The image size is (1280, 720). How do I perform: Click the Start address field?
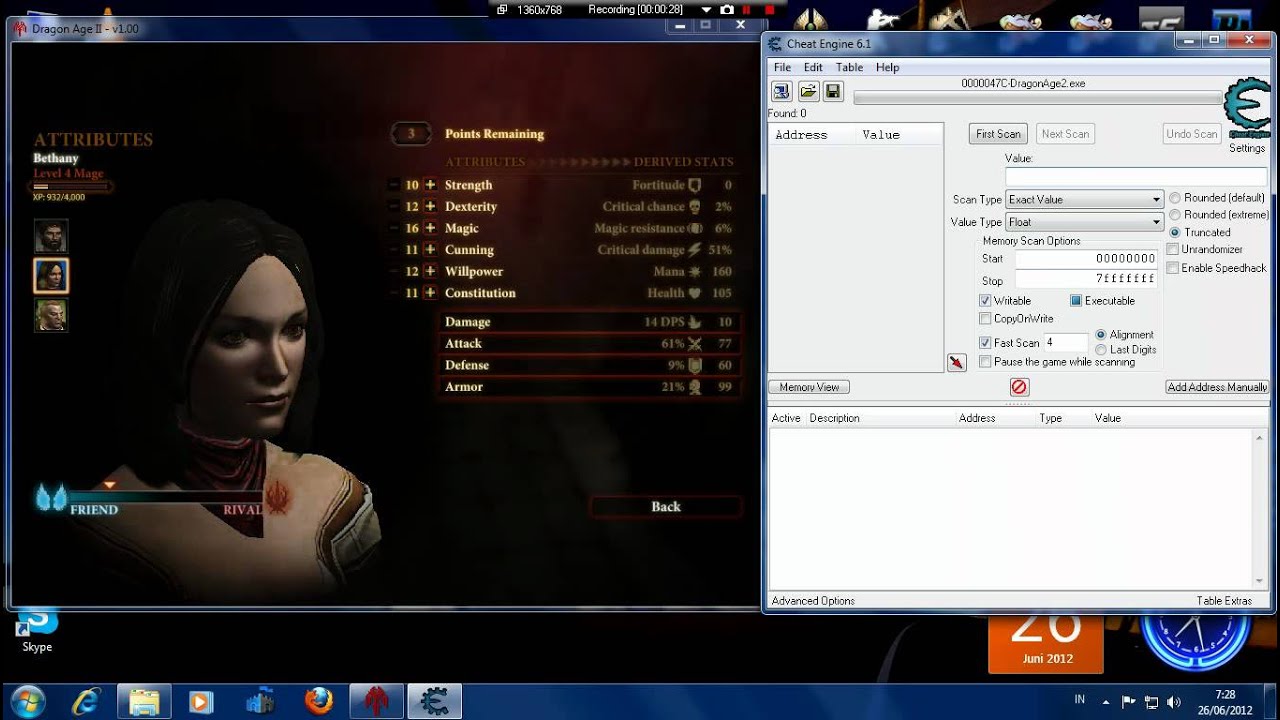[1086, 259]
